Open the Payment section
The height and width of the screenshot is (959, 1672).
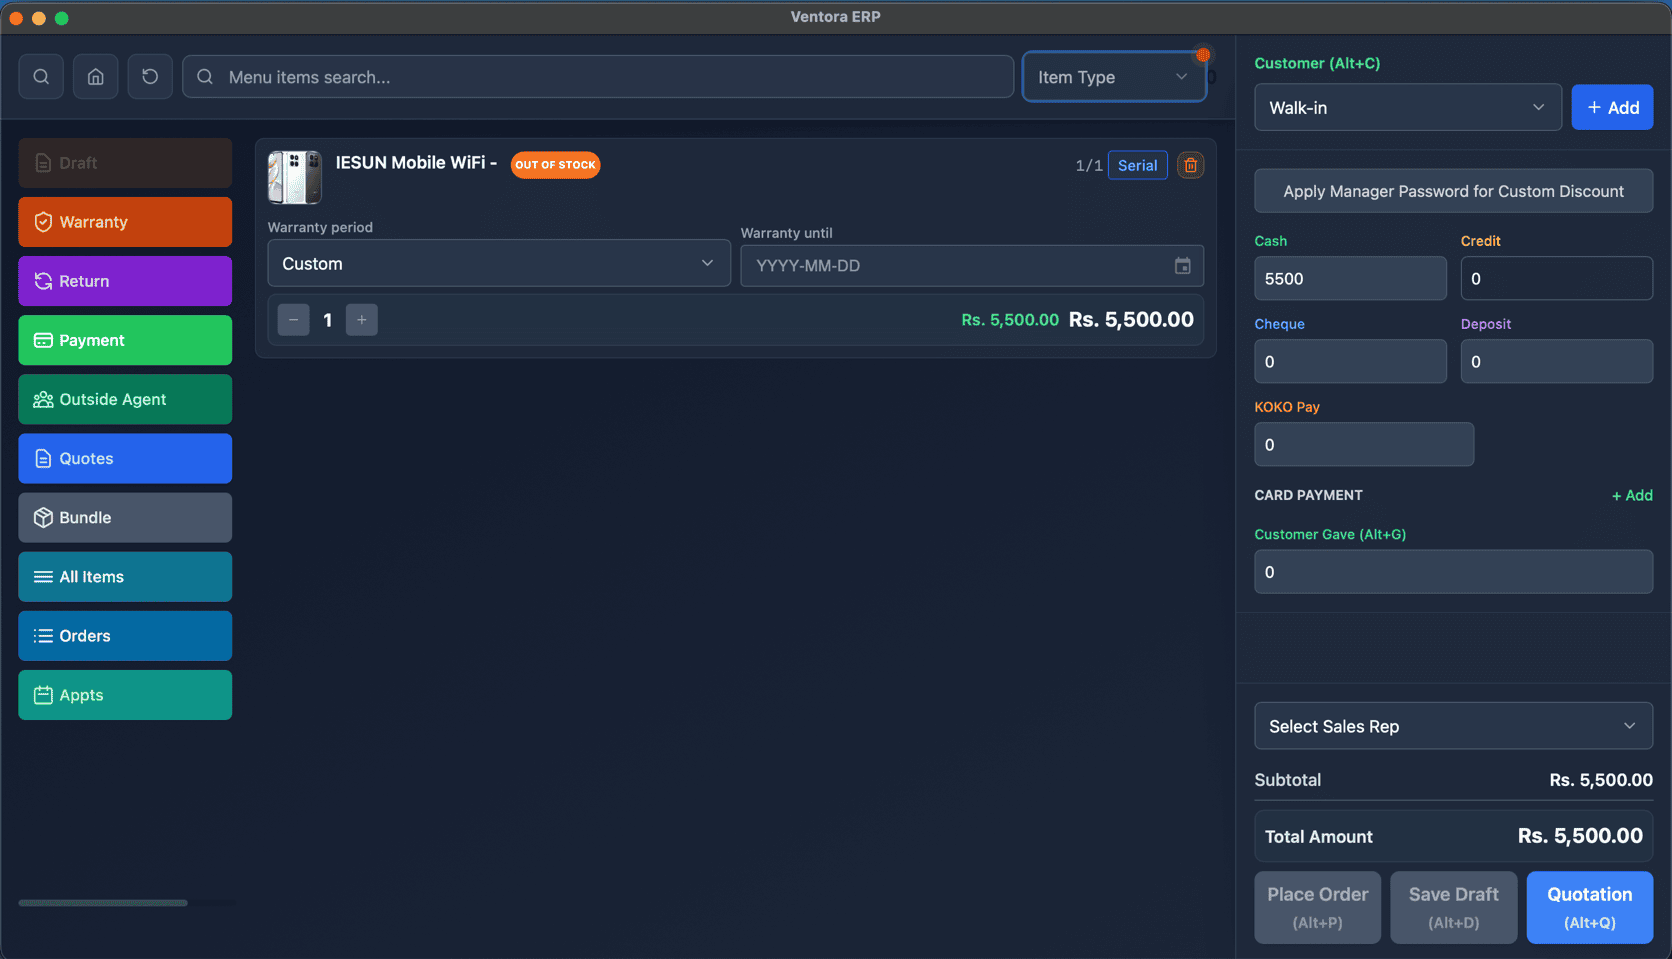(x=125, y=340)
